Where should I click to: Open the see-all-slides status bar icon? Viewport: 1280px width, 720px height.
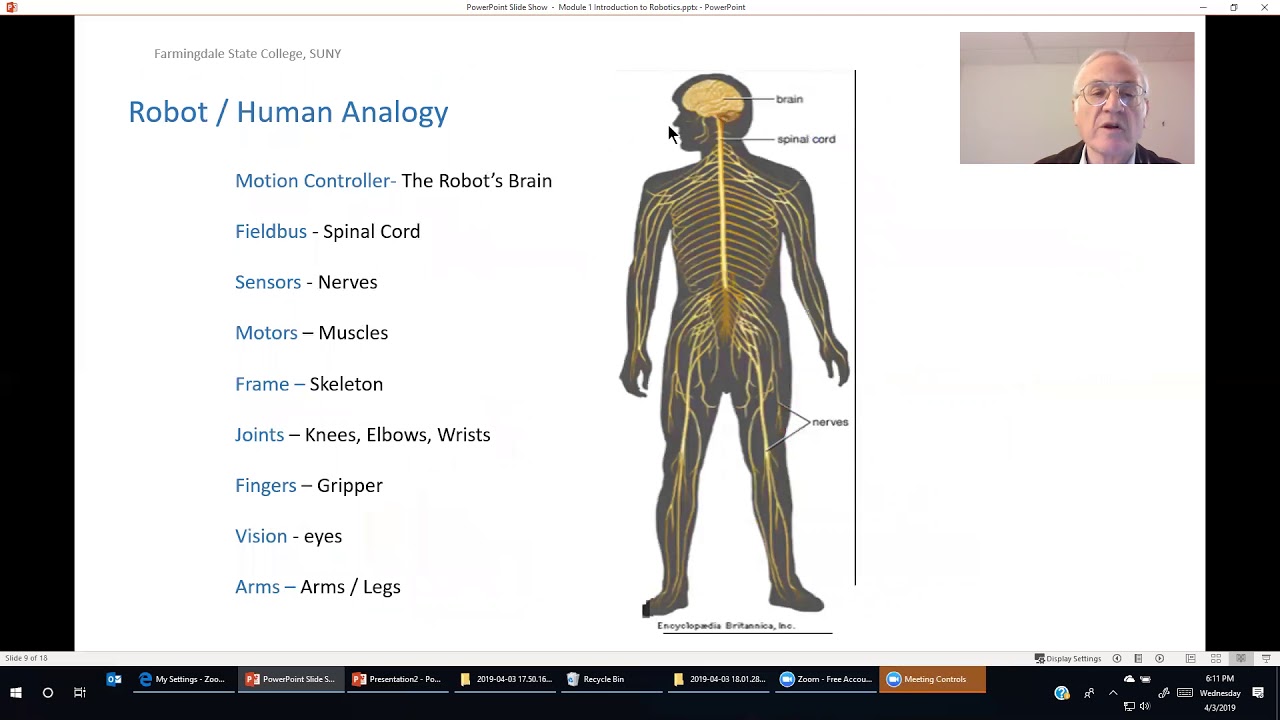(1138, 658)
